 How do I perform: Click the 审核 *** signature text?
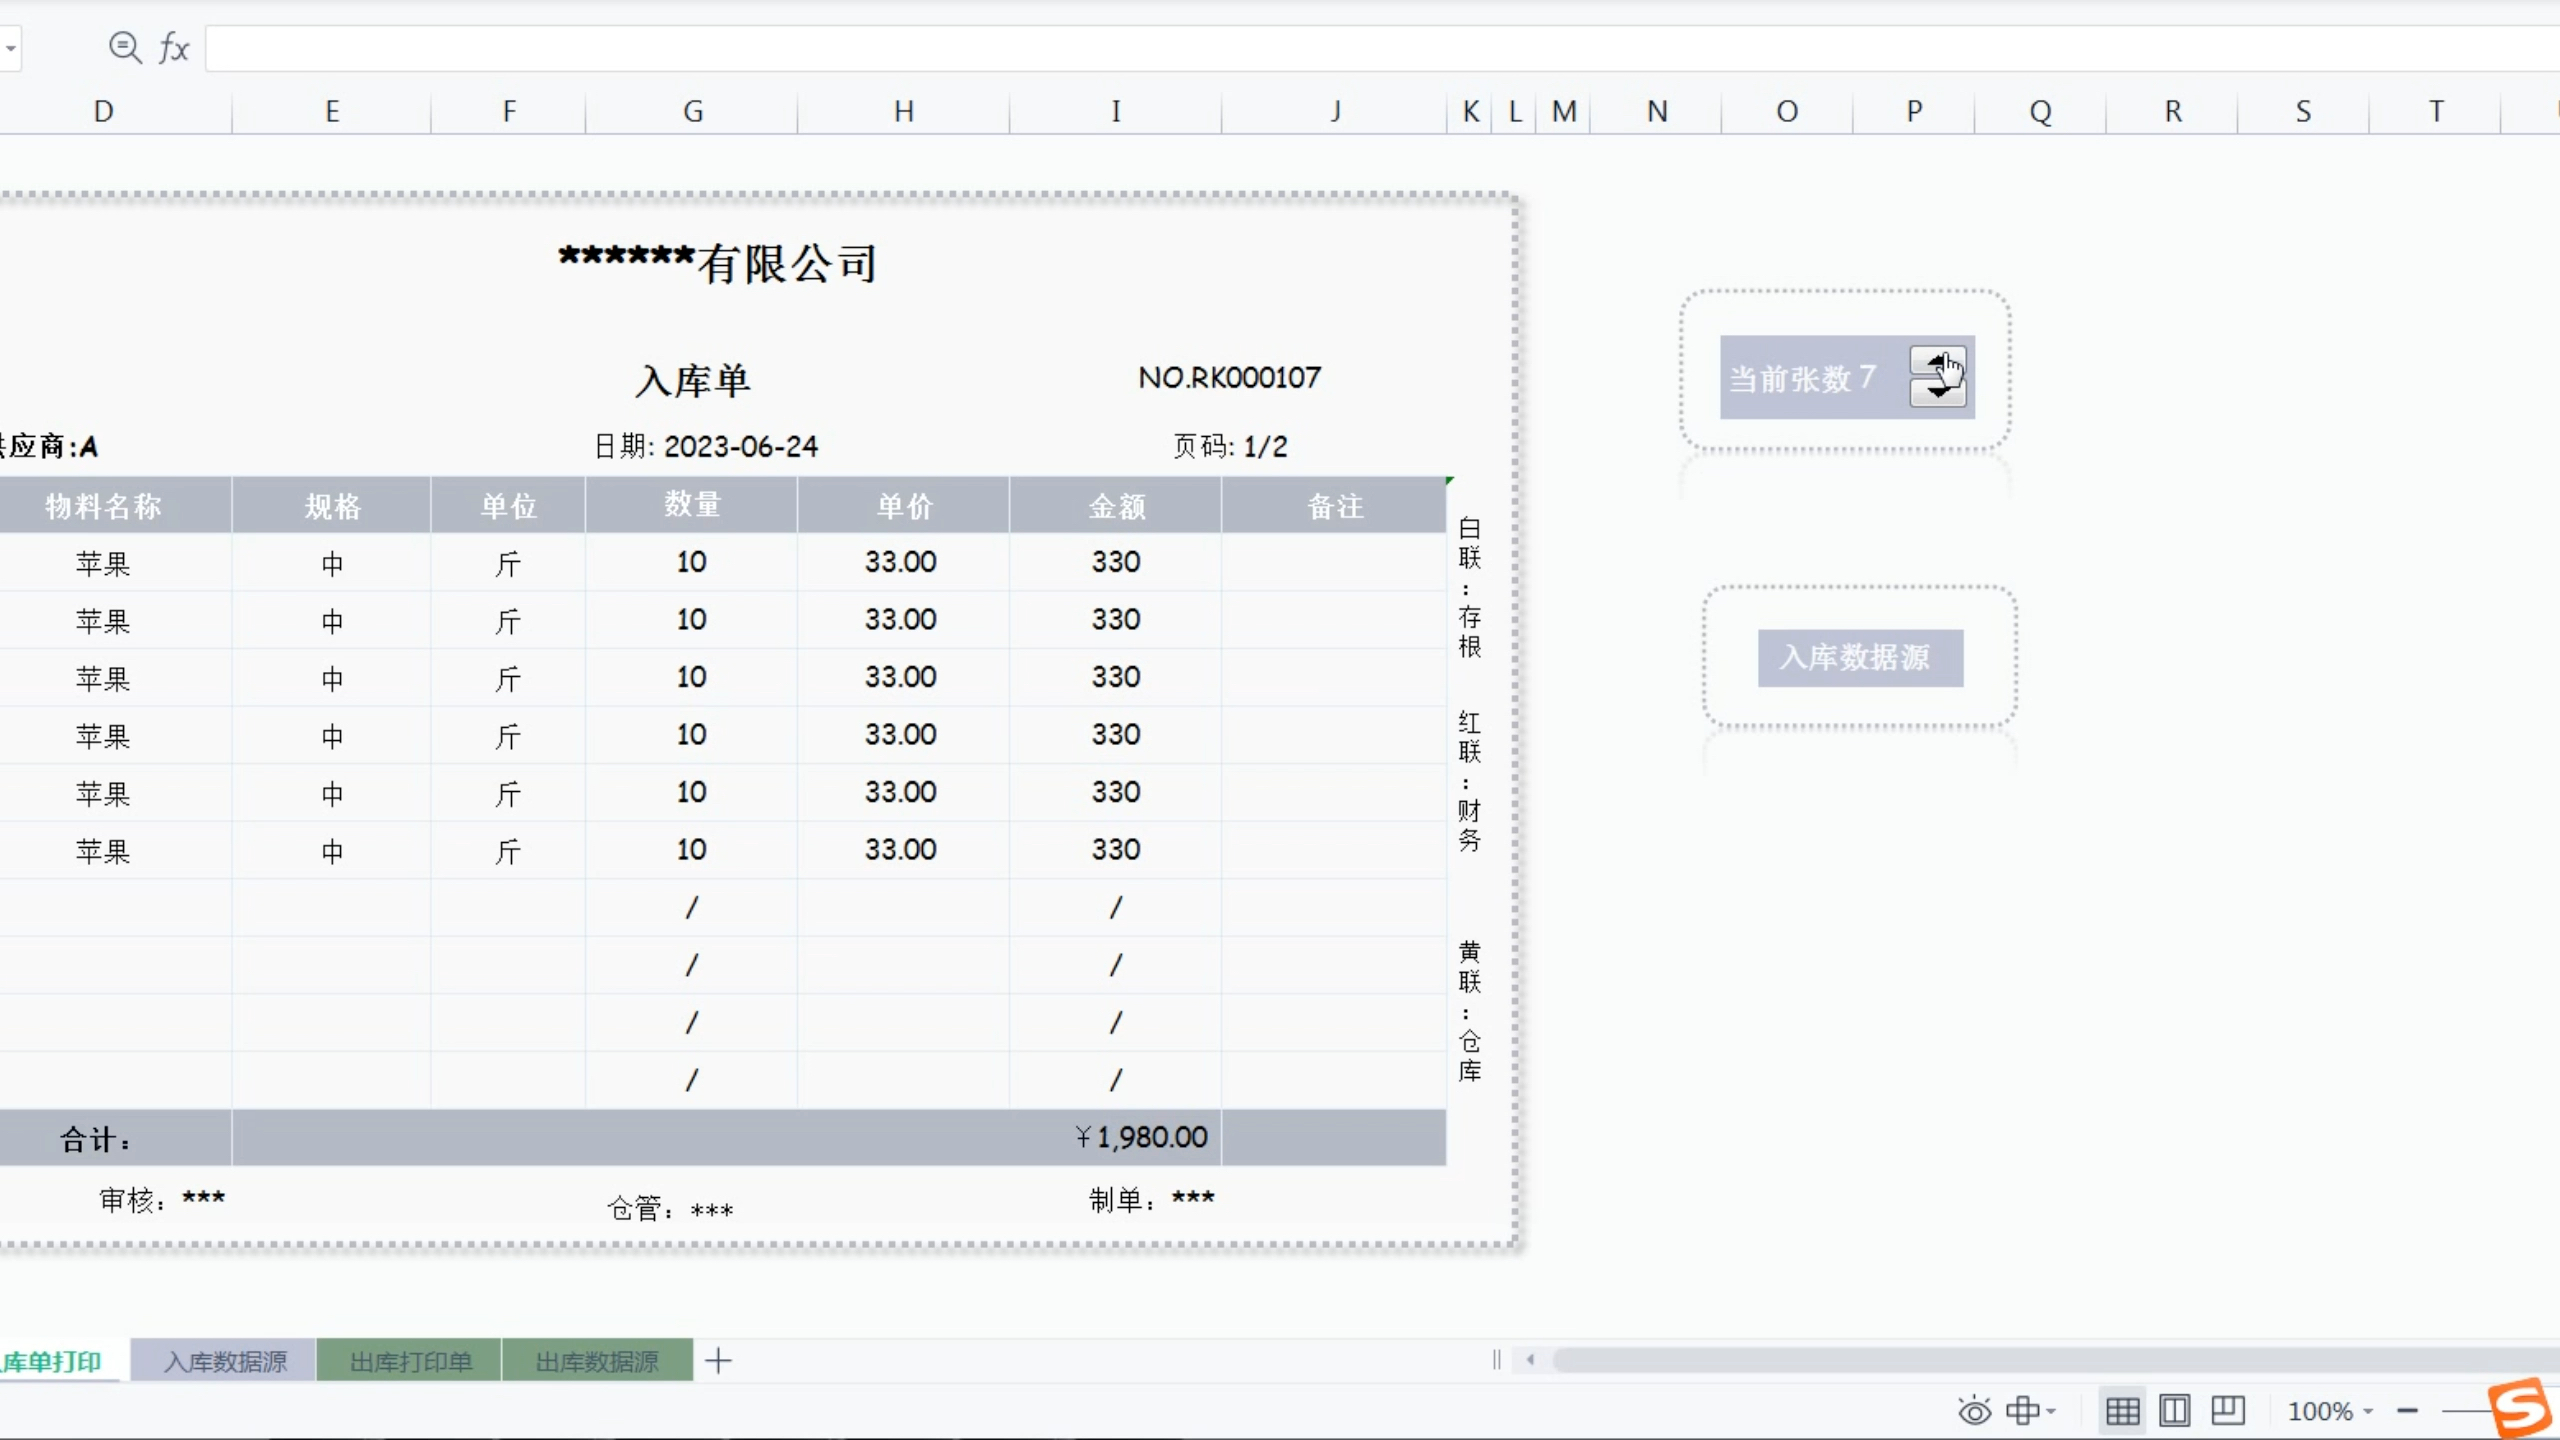[x=162, y=1199]
